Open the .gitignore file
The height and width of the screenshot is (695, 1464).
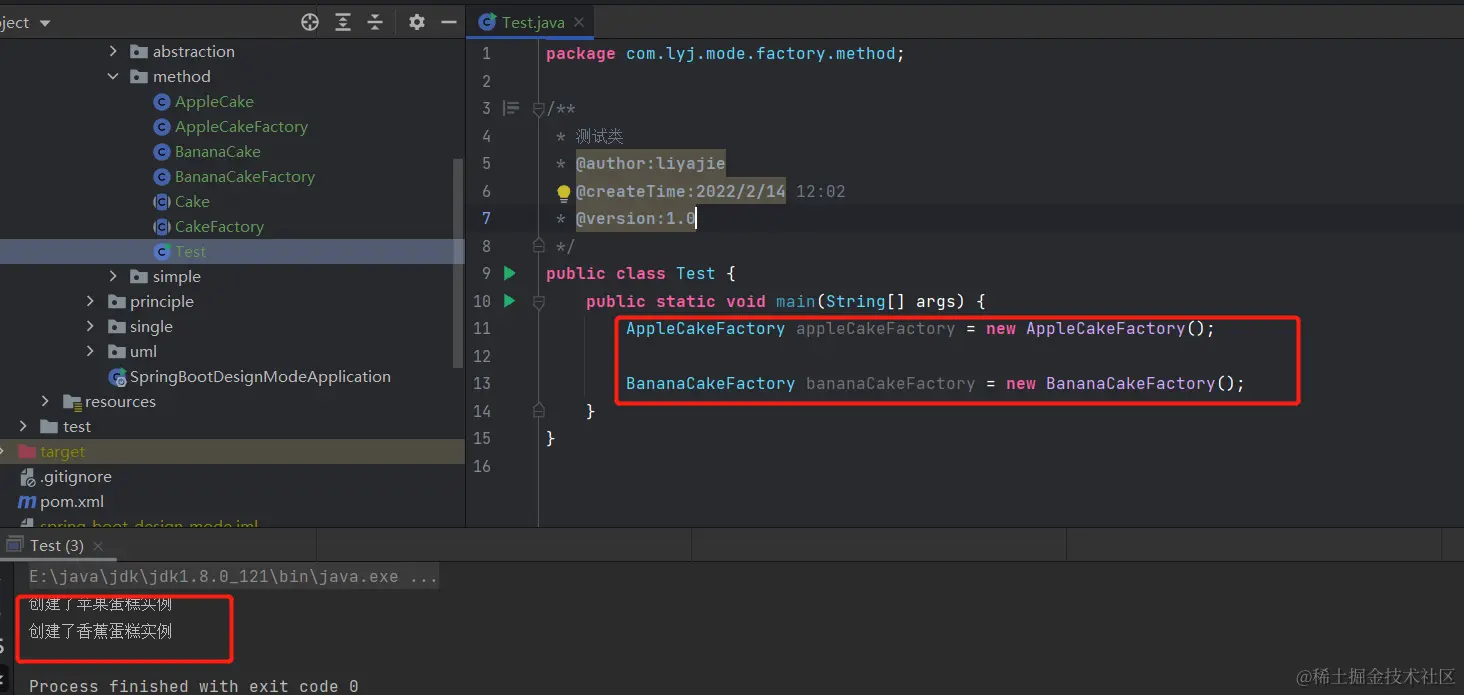[x=75, y=476]
